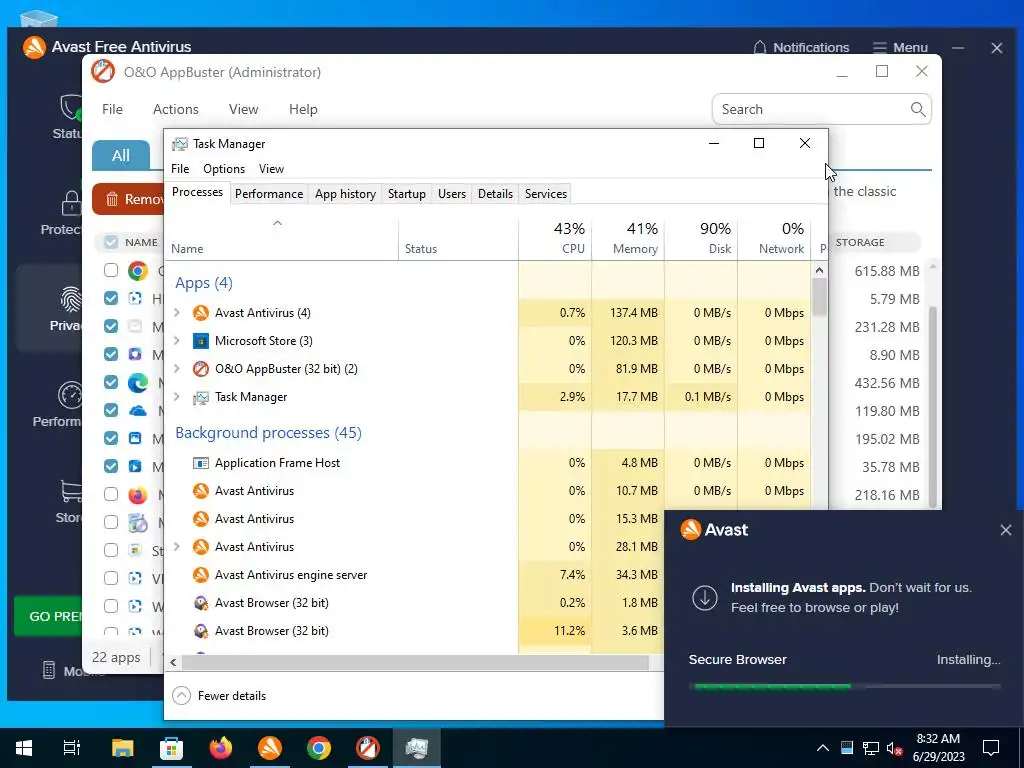Click the Task Manager process row icon
Image resolution: width=1024 pixels, height=768 pixels.
click(200, 397)
